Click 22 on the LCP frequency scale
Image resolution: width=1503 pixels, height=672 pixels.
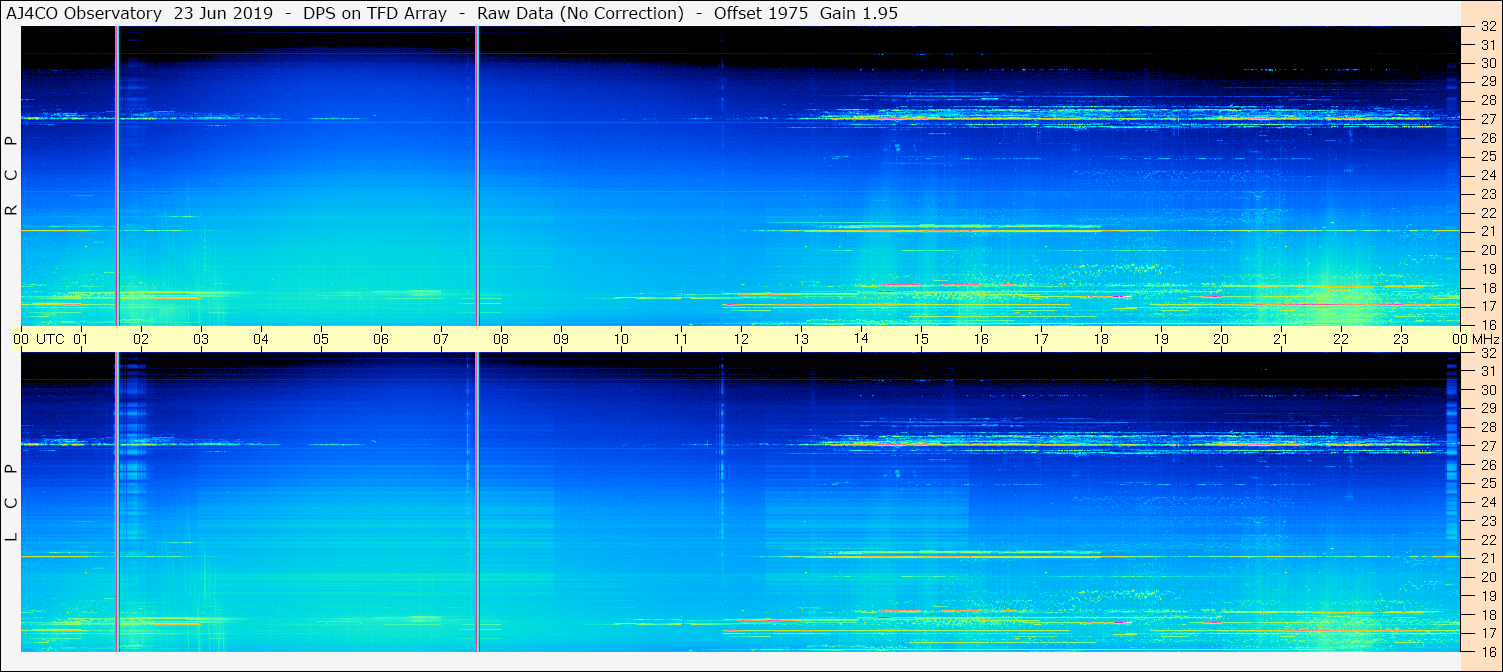click(1488, 539)
